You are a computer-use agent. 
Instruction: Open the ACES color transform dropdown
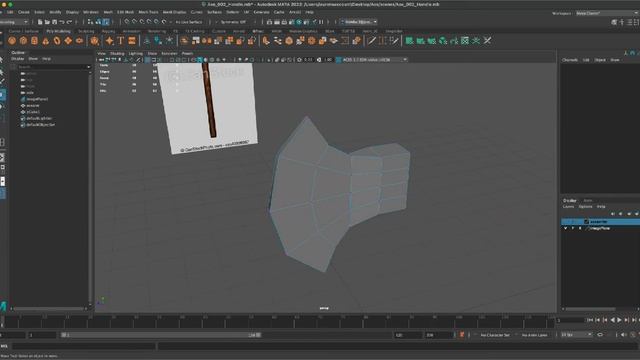pyautogui.click(x=371, y=60)
